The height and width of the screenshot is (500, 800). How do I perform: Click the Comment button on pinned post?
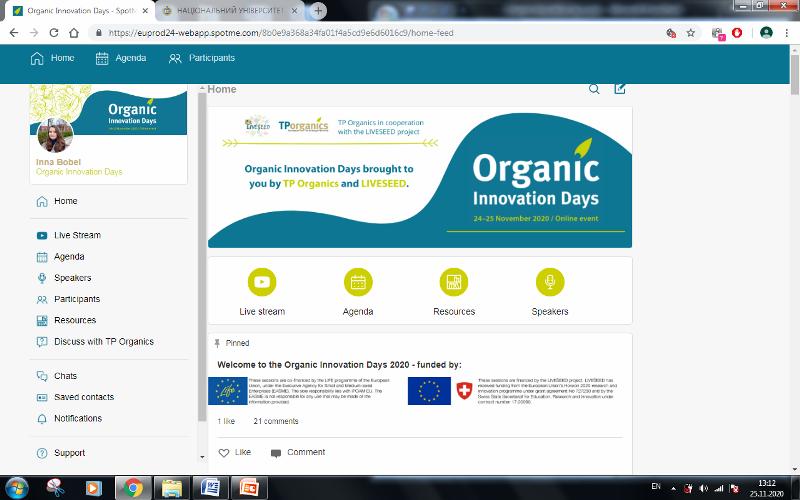point(298,453)
